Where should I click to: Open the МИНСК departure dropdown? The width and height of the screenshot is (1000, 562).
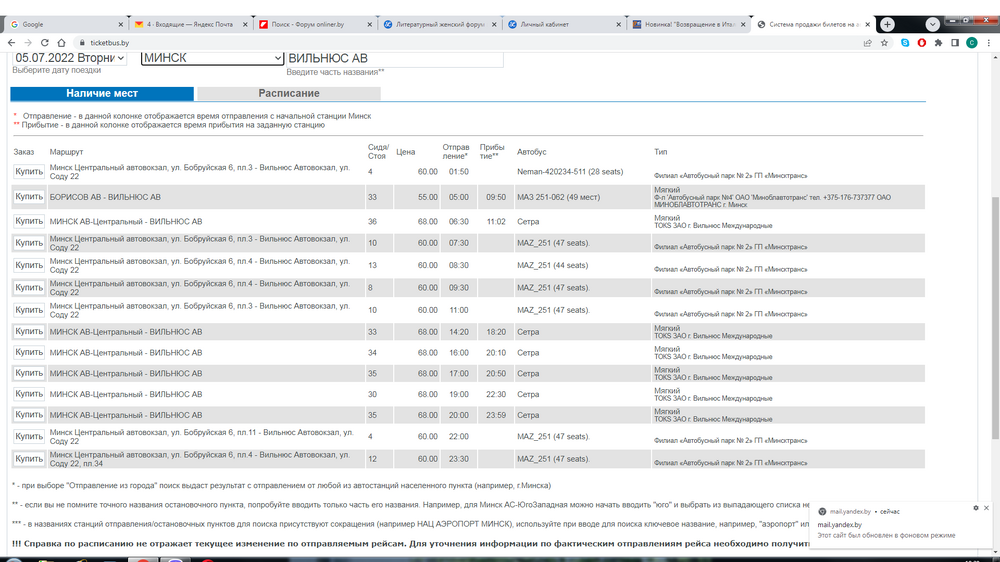click(x=212, y=58)
